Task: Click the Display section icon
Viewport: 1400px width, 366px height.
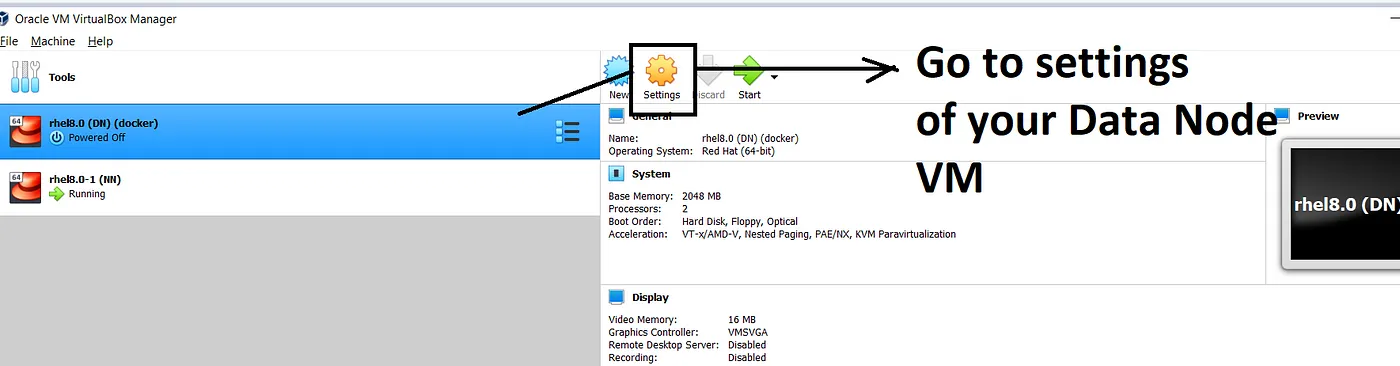Action: coord(616,297)
